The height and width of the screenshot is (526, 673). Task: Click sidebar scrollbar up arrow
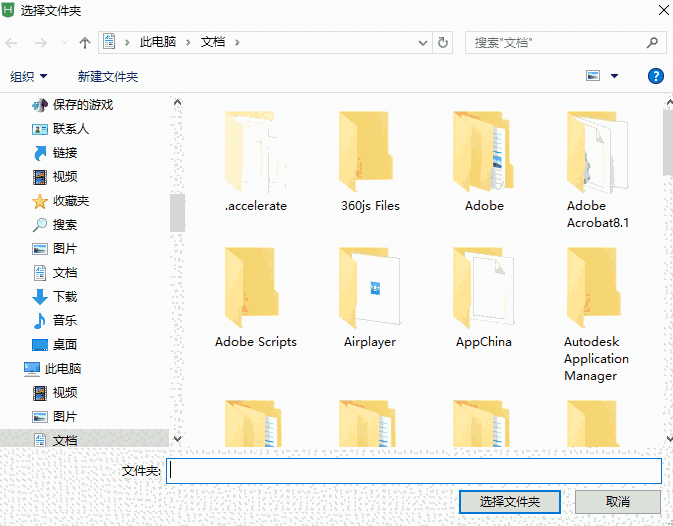177,103
